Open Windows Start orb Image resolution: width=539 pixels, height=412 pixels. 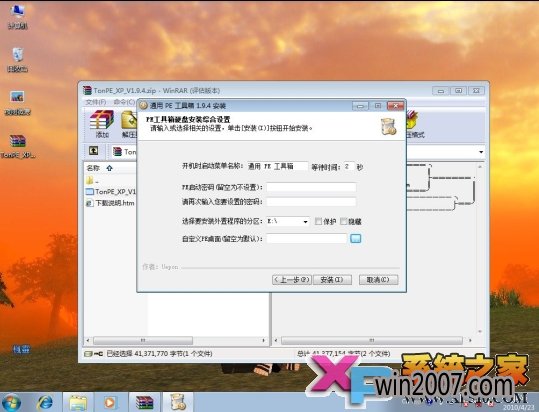point(11,402)
